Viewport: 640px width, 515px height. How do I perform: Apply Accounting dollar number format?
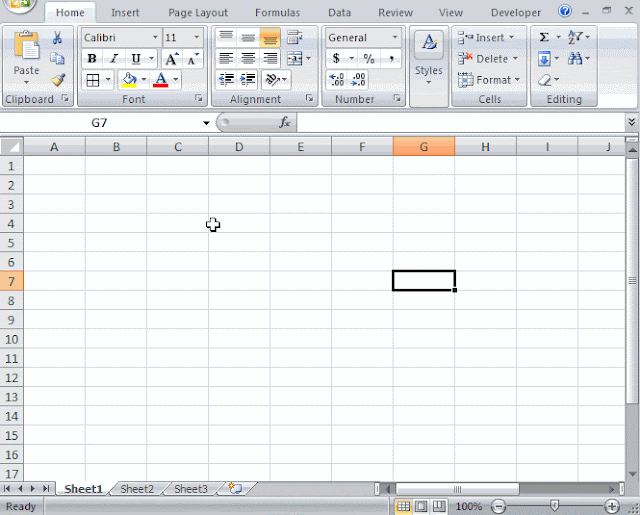[x=336, y=59]
